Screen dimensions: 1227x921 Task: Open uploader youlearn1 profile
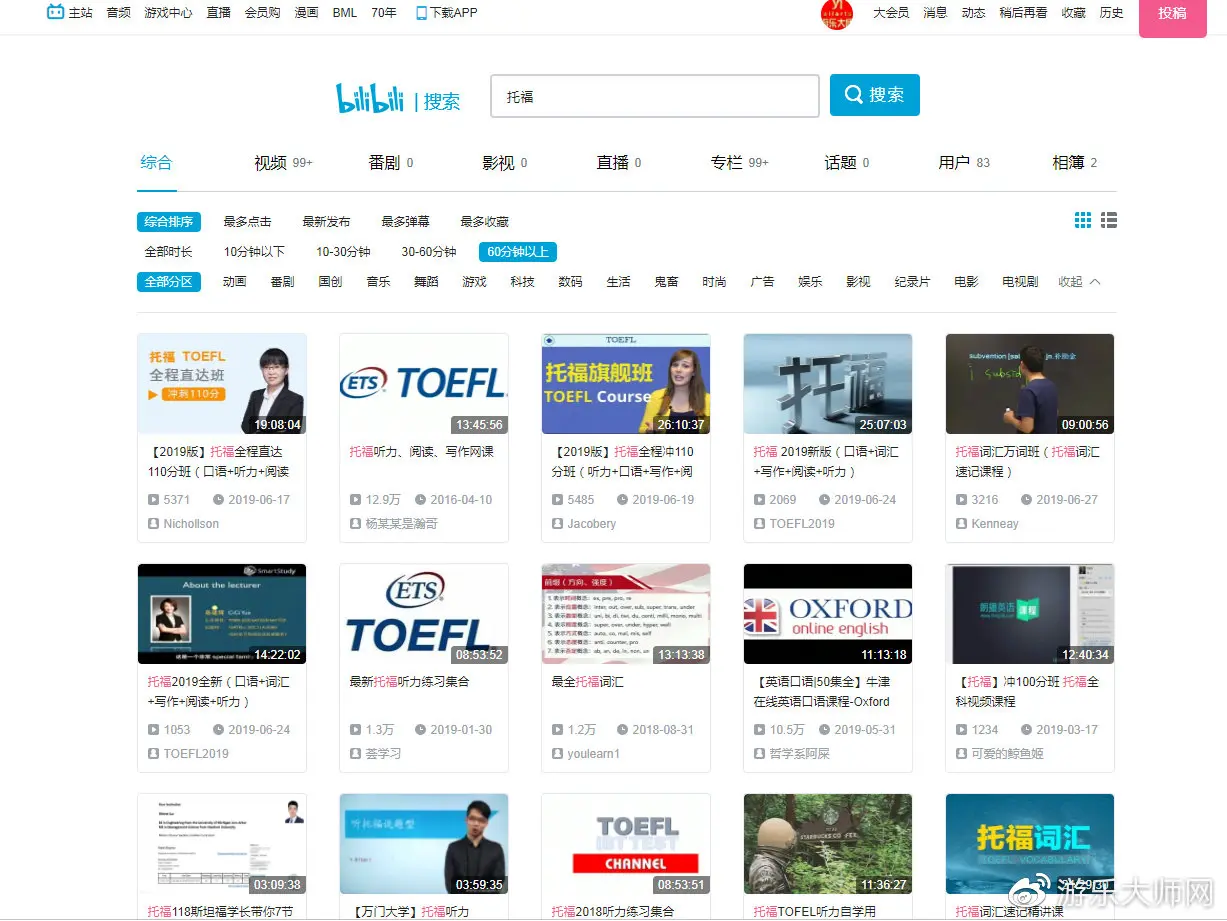point(593,754)
